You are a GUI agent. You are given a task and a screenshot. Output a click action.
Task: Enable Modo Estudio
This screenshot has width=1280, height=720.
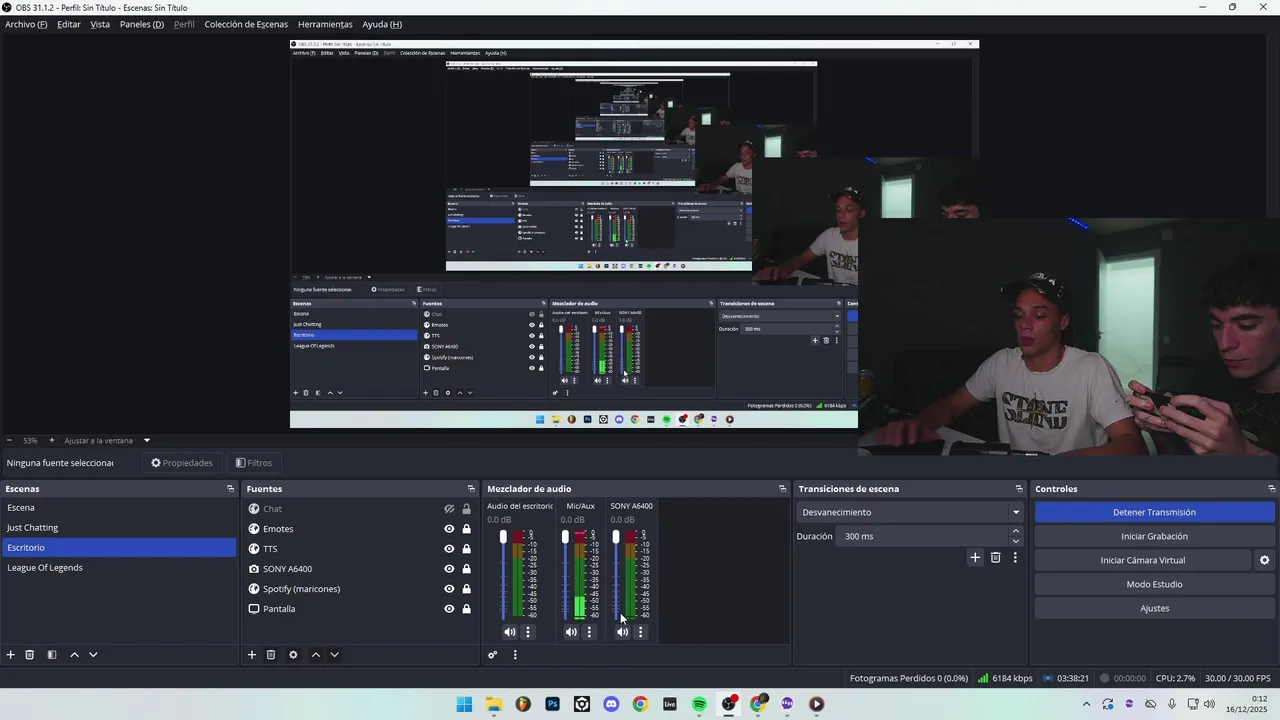click(x=1154, y=584)
